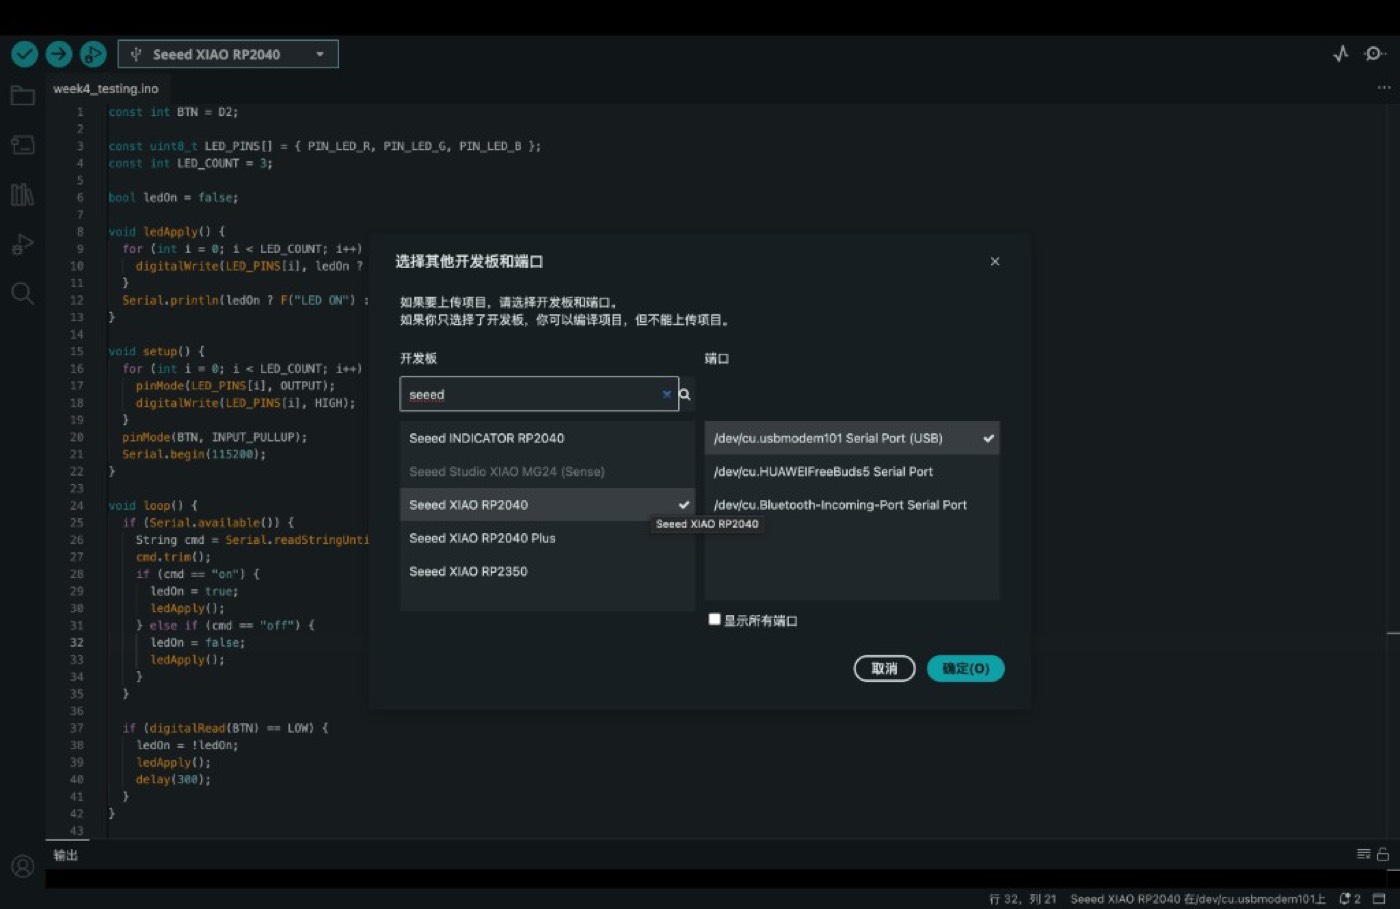Image resolution: width=1400 pixels, height=909 pixels.
Task: Select /dev/cu.usbmodem101 Serial Port (USB)
Action: (852, 438)
